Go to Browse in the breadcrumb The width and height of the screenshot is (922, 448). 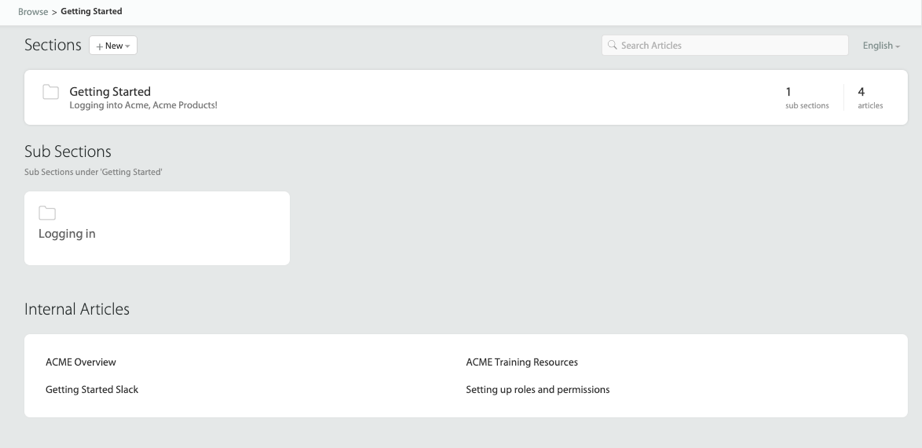point(33,12)
